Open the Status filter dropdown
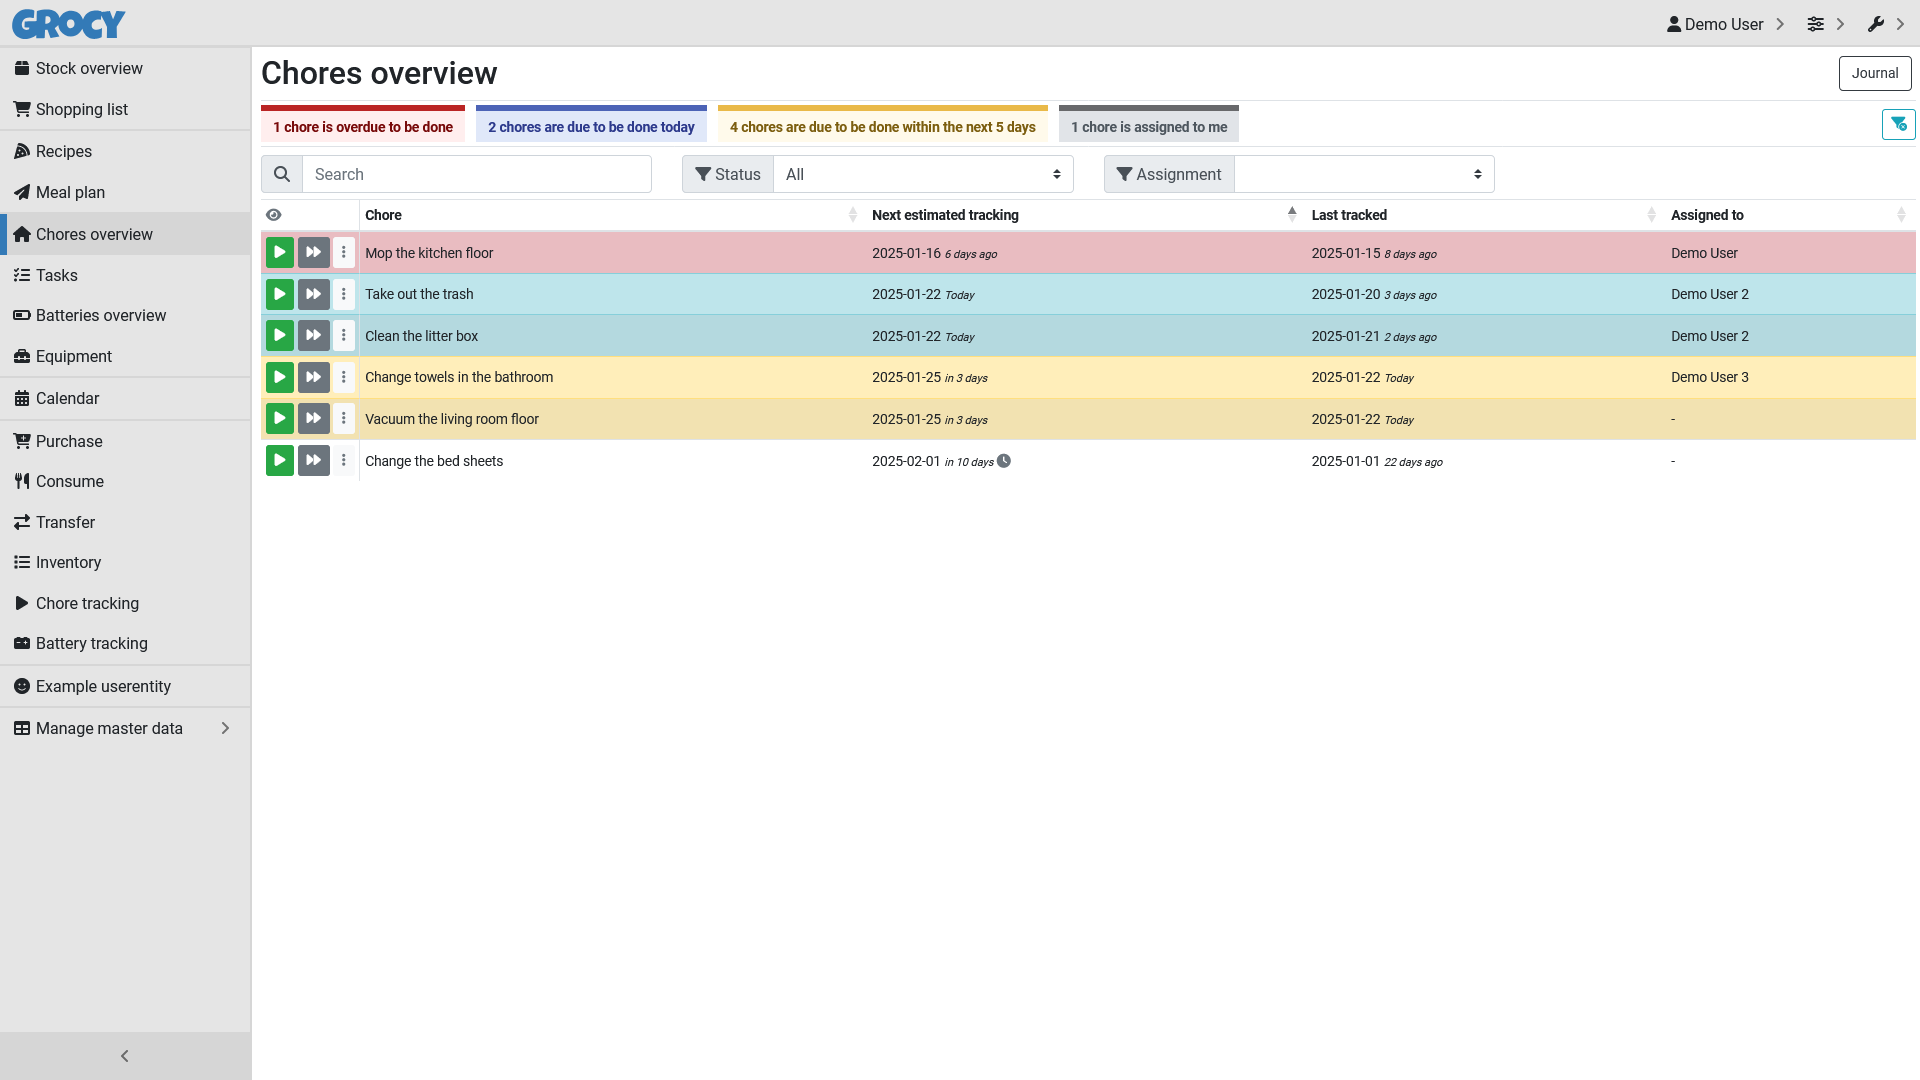Viewport: 1920px width, 1080px height. pyautogui.click(x=922, y=174)
